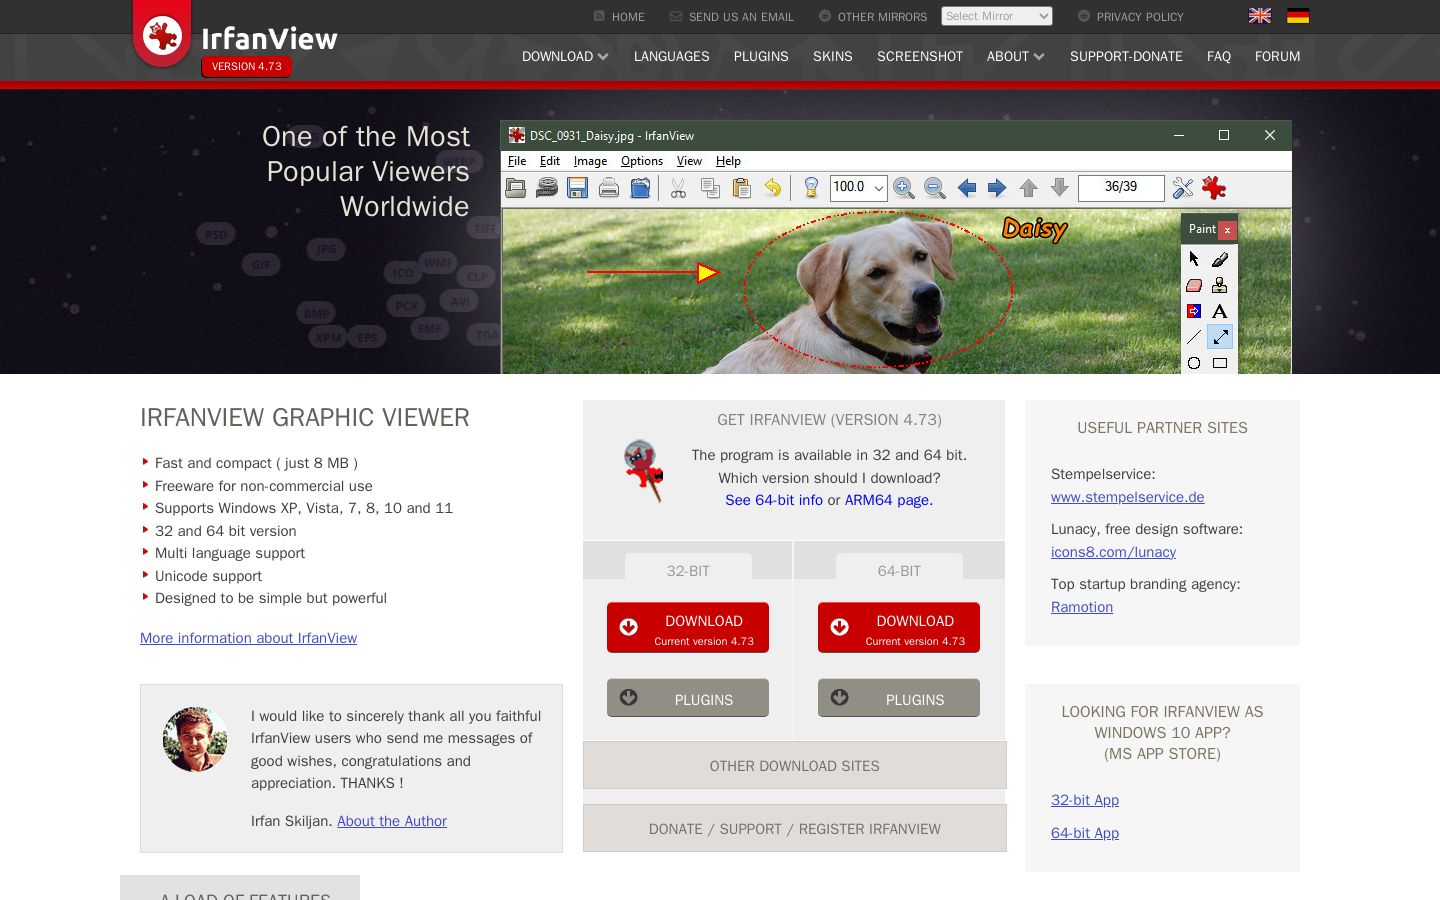
Task: Open the icons8.com/lunacy link
Action: pyautogui.click(x=1113, y=552)
